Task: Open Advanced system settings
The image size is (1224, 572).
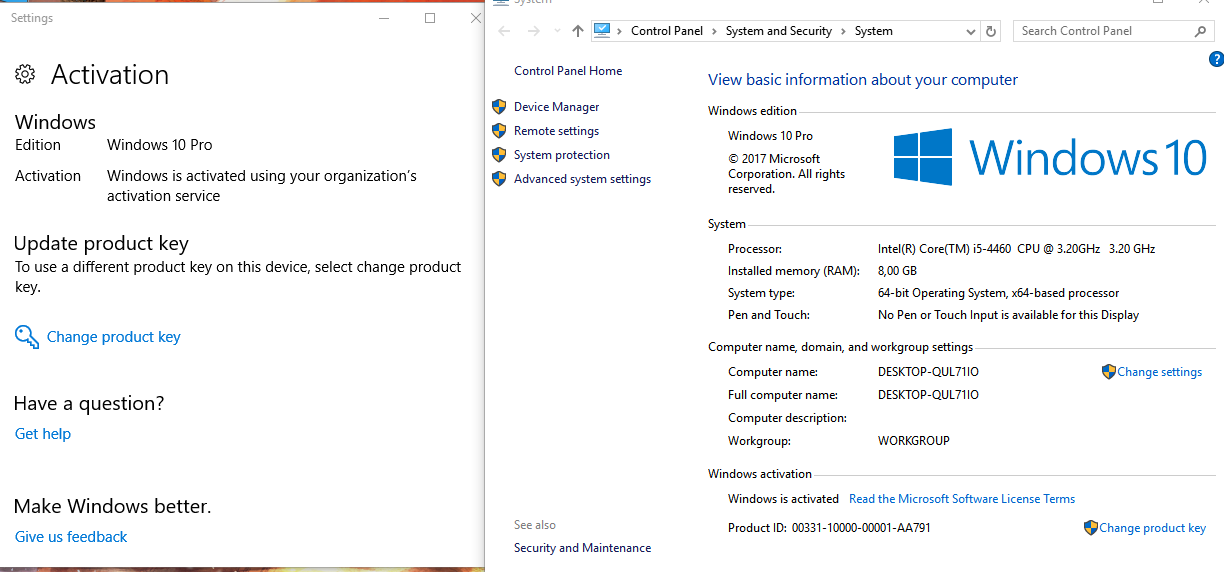Action: (x=582, y=179)
